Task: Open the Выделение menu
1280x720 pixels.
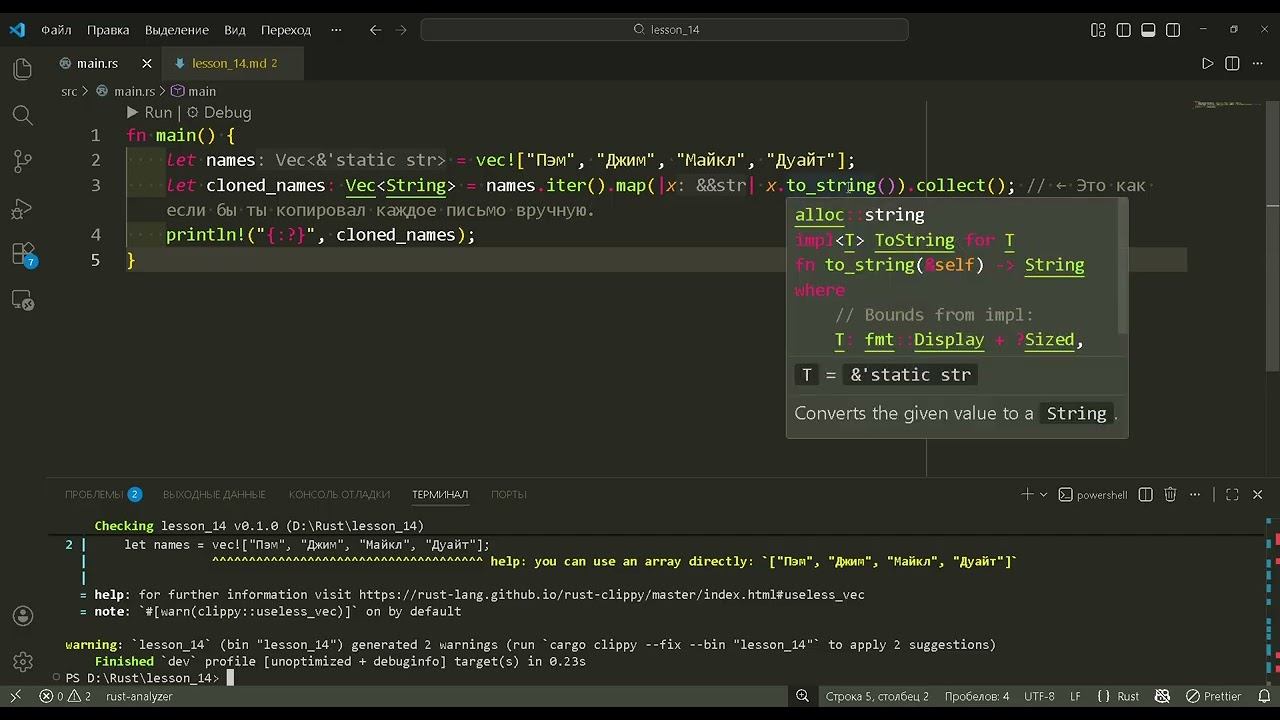Action: (x=177, y=30)
